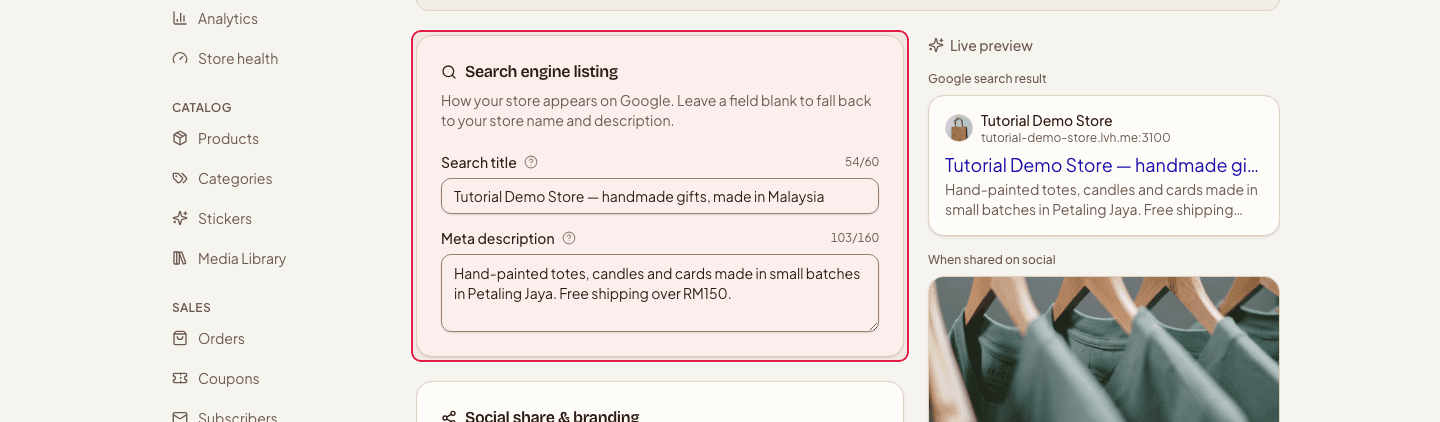Click the Store health gauge icon

click(x=180, y=58)
